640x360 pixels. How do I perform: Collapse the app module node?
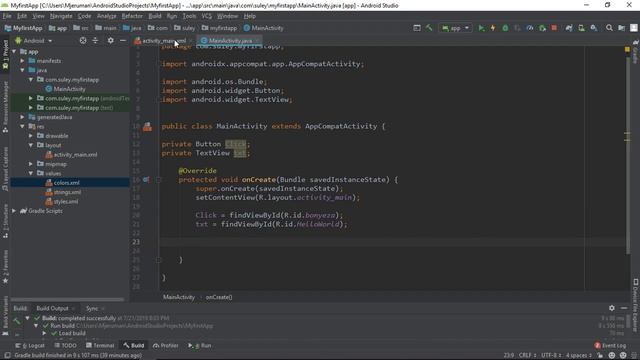coord(14,52)
